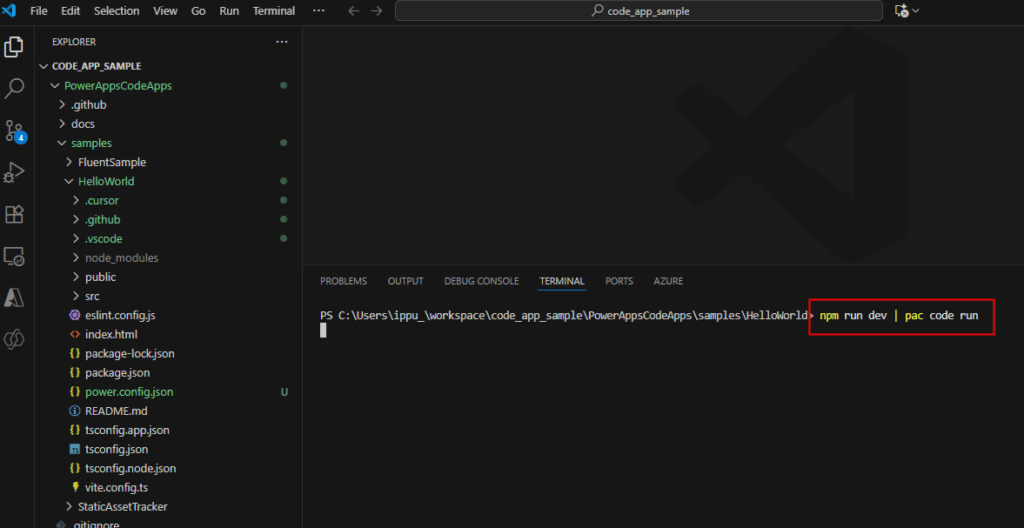Screen dimensions: 1024x528
Task: Open the View menu
Action: point(165,10)
